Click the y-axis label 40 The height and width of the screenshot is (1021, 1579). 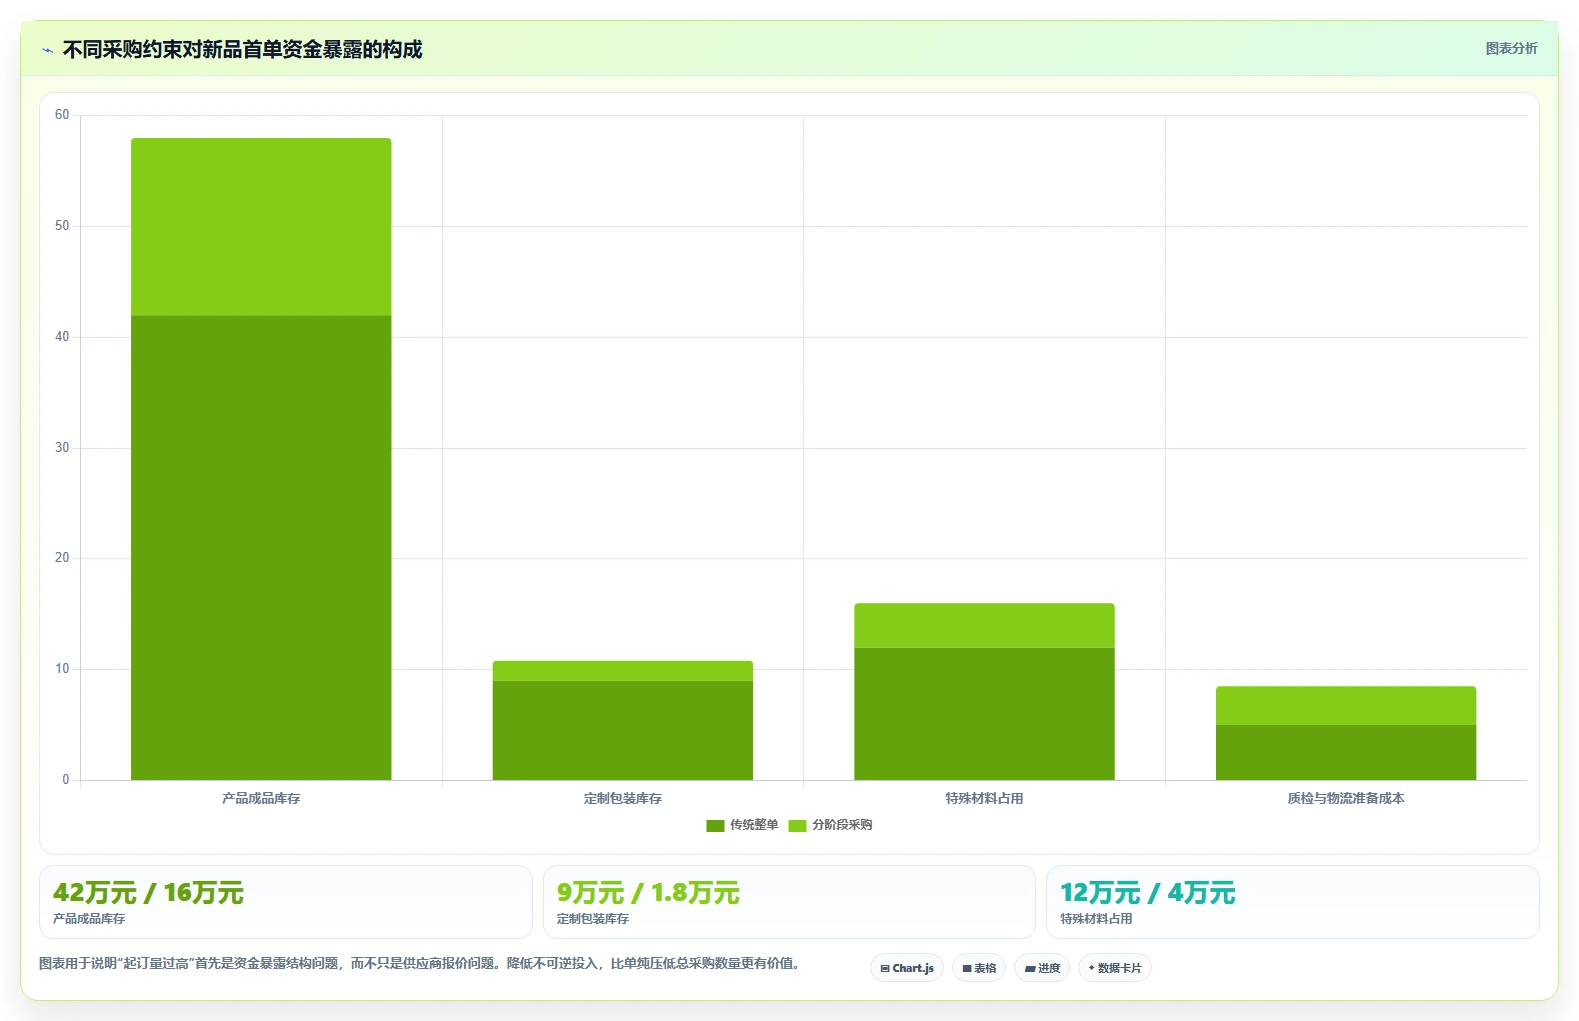62,337
